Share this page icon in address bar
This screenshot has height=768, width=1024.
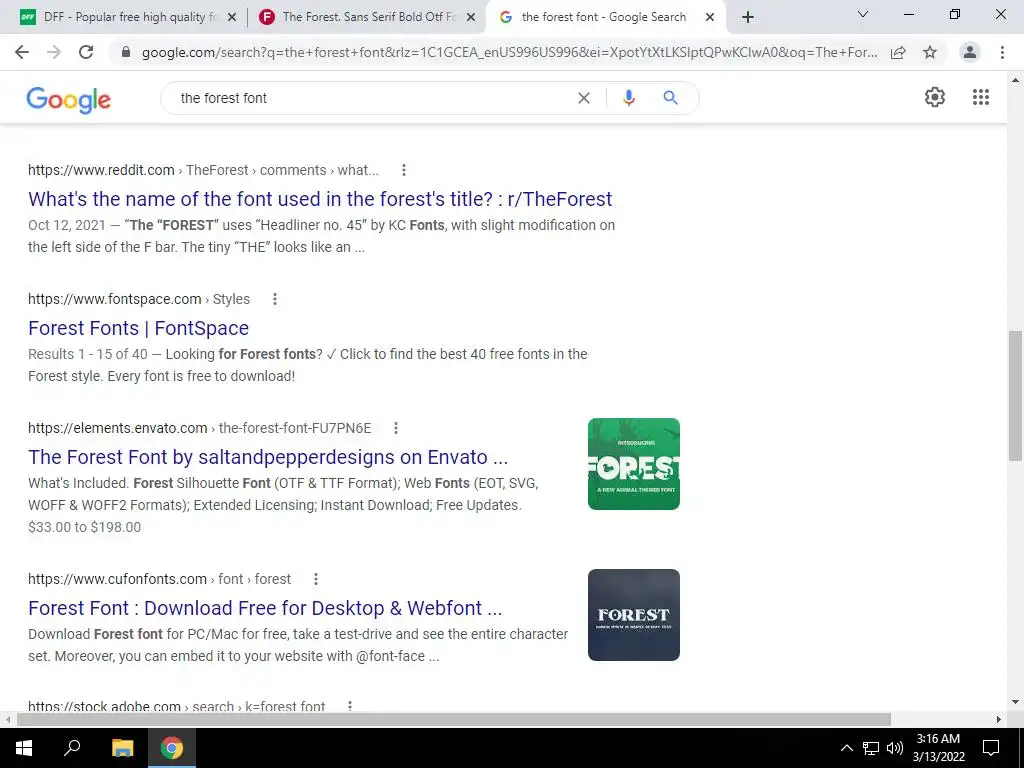tap(898, 52)
